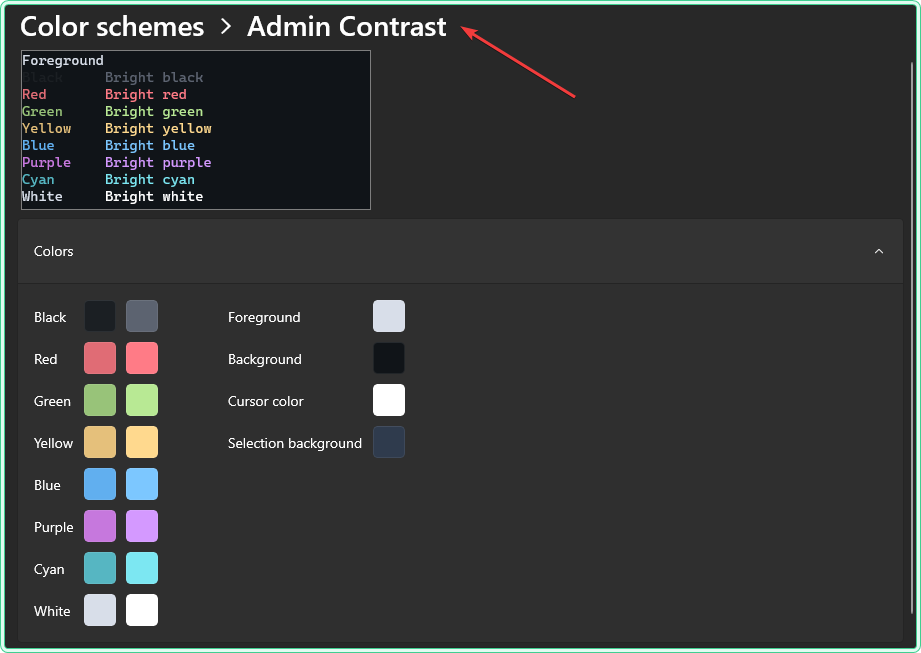This screenshot has height=653, width=921.
Task: Edit the Foreground color swatch
Action: tap(388, 316)
